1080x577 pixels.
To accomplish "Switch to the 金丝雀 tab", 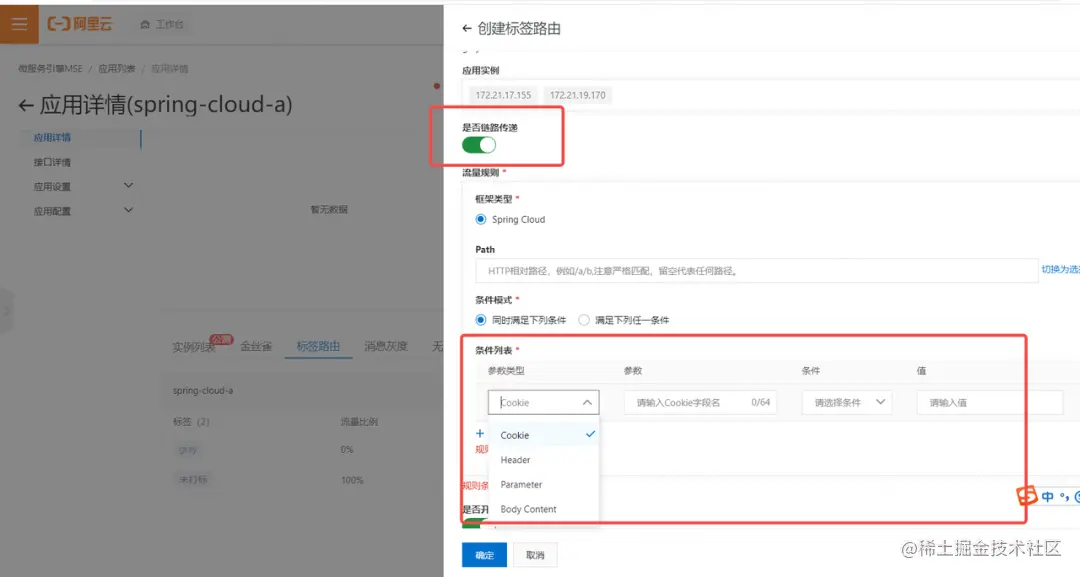I will tap(256, 346).
